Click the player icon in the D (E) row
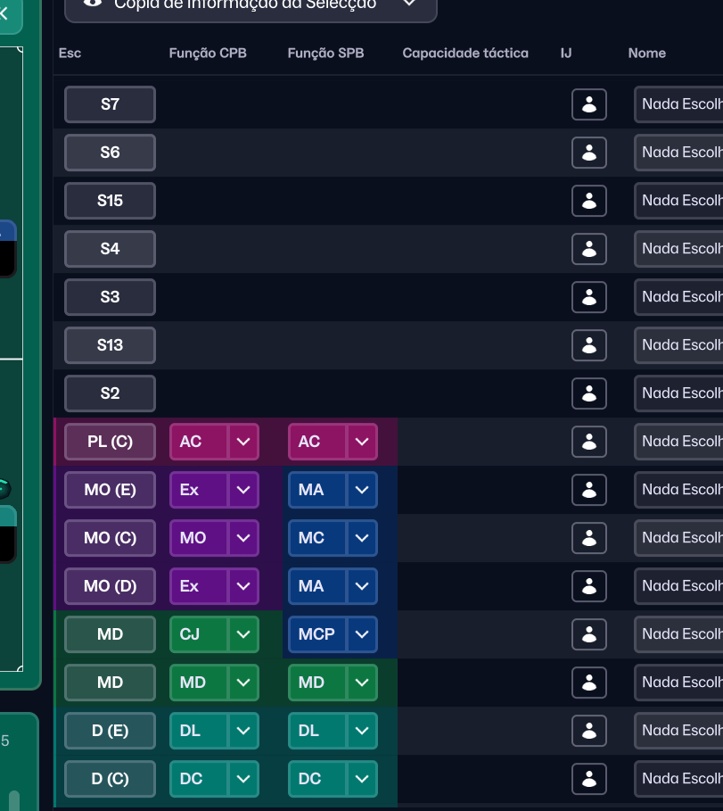 click(589, 730)
